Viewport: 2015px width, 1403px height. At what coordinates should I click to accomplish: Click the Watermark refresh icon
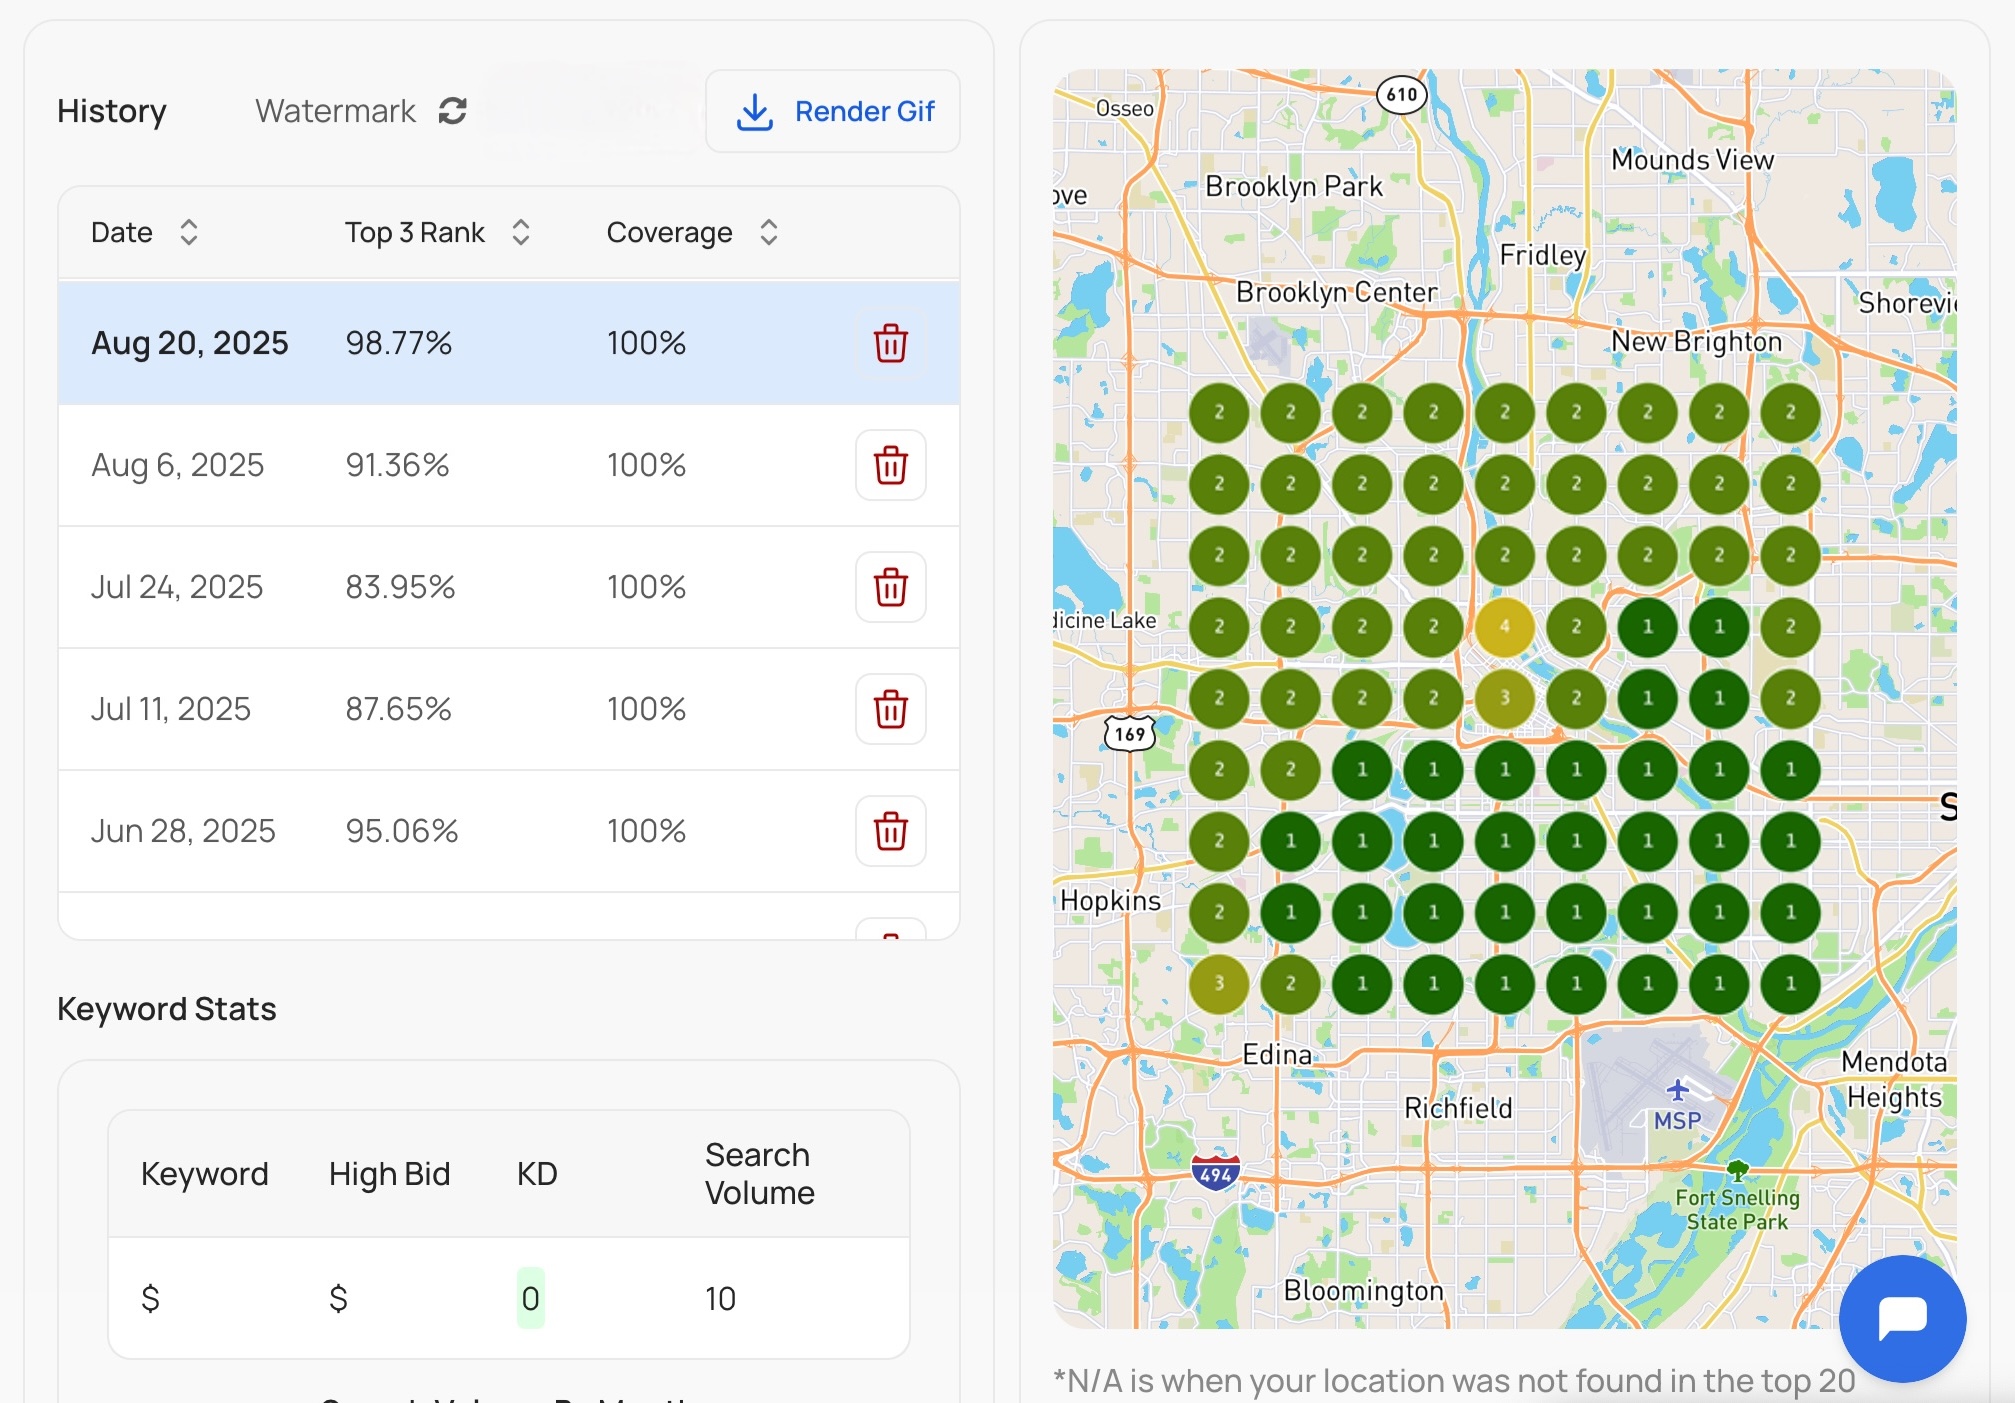[453, 111]
